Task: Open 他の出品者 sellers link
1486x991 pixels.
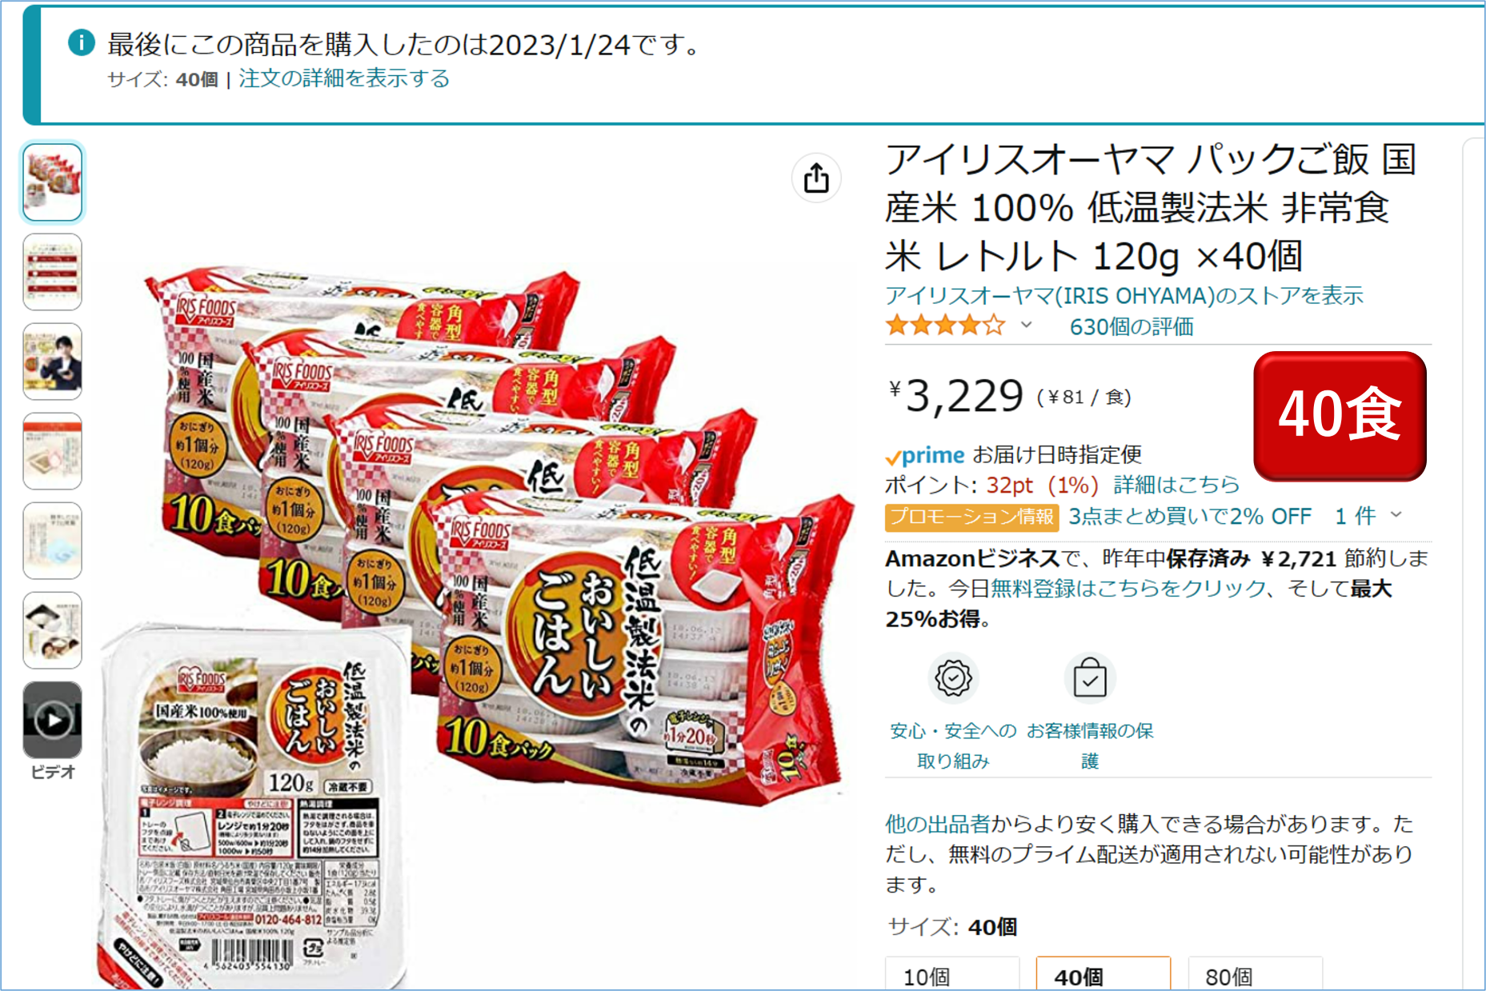Action: pos(937,824)
